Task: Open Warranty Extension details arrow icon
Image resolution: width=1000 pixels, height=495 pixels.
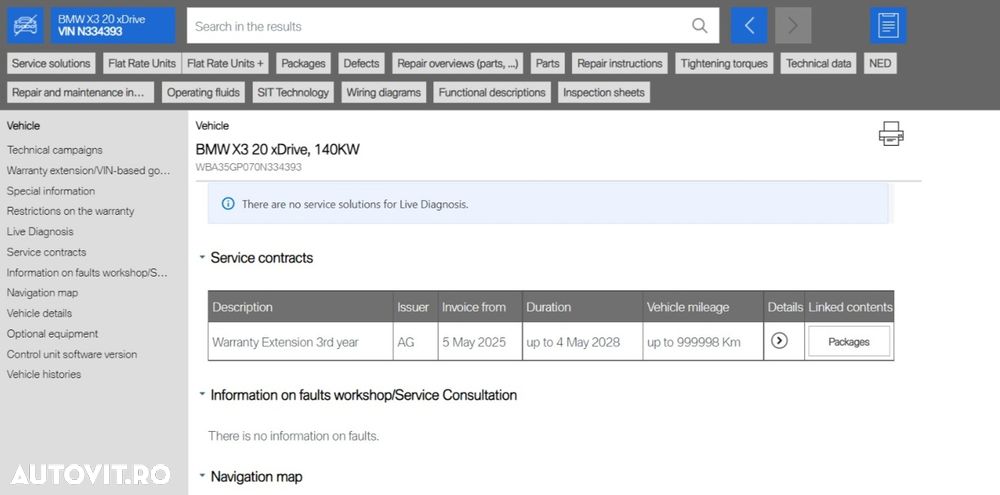Action: coord(779,341)
